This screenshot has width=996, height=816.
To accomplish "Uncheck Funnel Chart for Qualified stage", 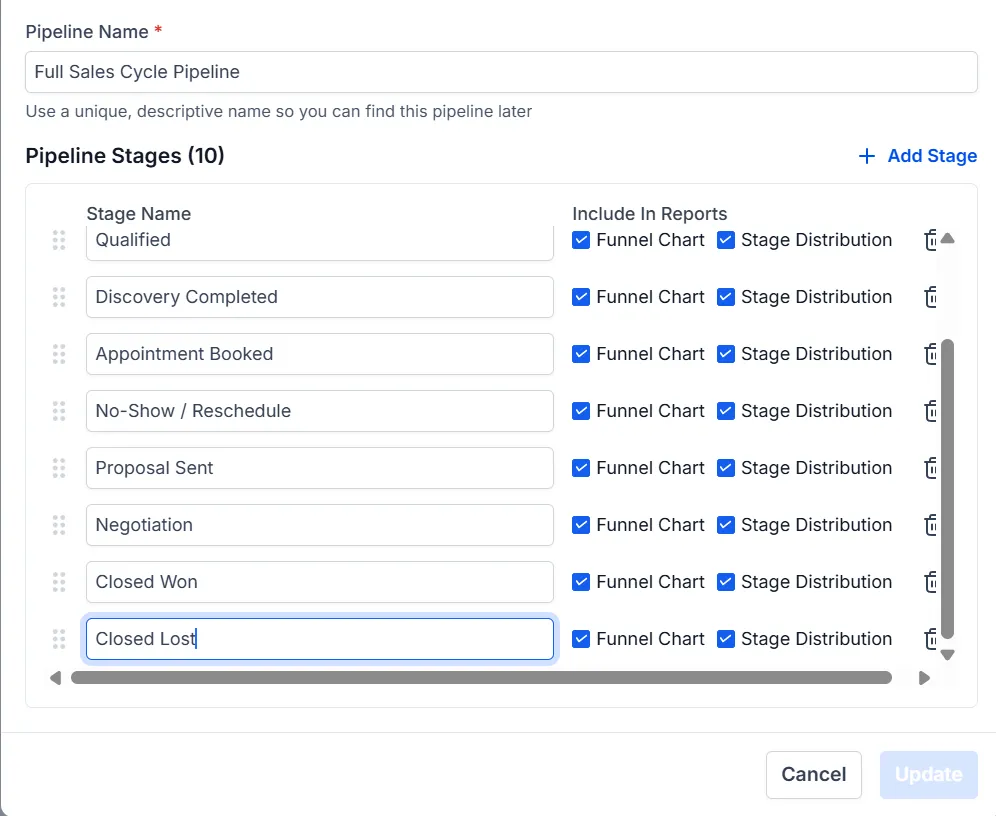I will pyautogui.click(x=581, y=240).
